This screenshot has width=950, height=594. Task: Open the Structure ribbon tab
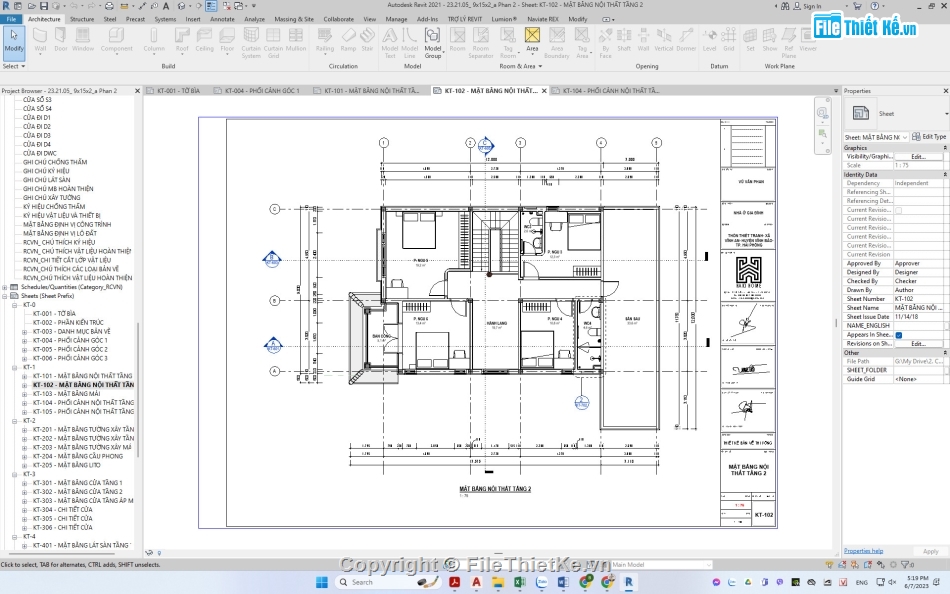click(82, 19)
